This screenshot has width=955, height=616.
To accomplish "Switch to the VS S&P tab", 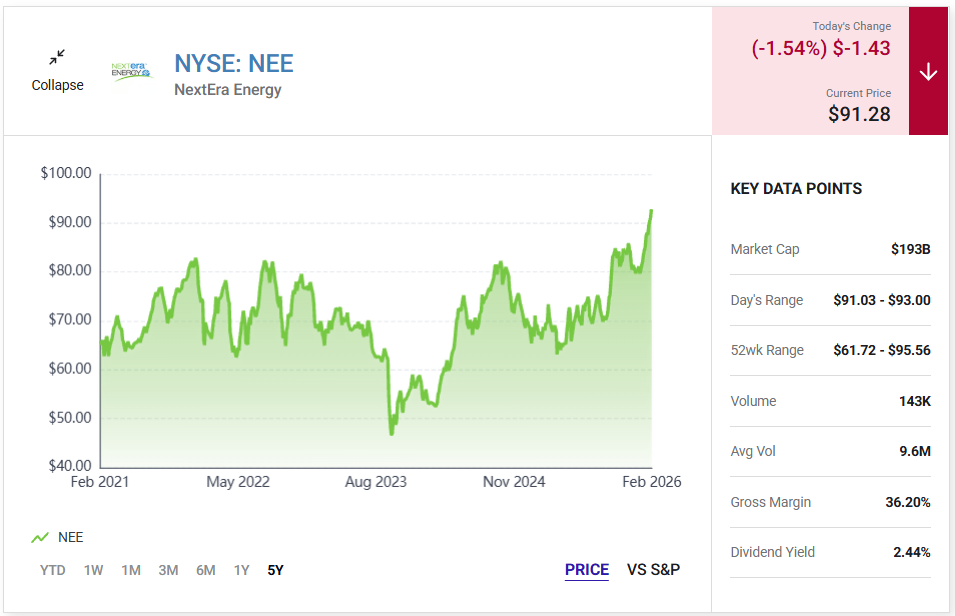I will (653, 570).
